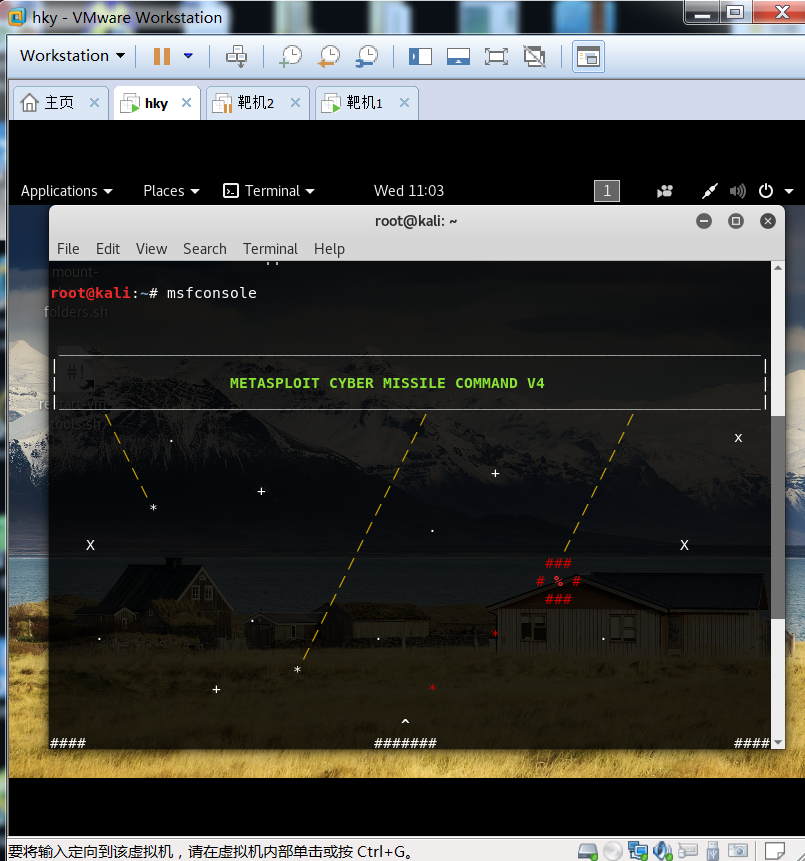Click the printer status icon
The width and height of the screenshot is (805, 861).
687,851
